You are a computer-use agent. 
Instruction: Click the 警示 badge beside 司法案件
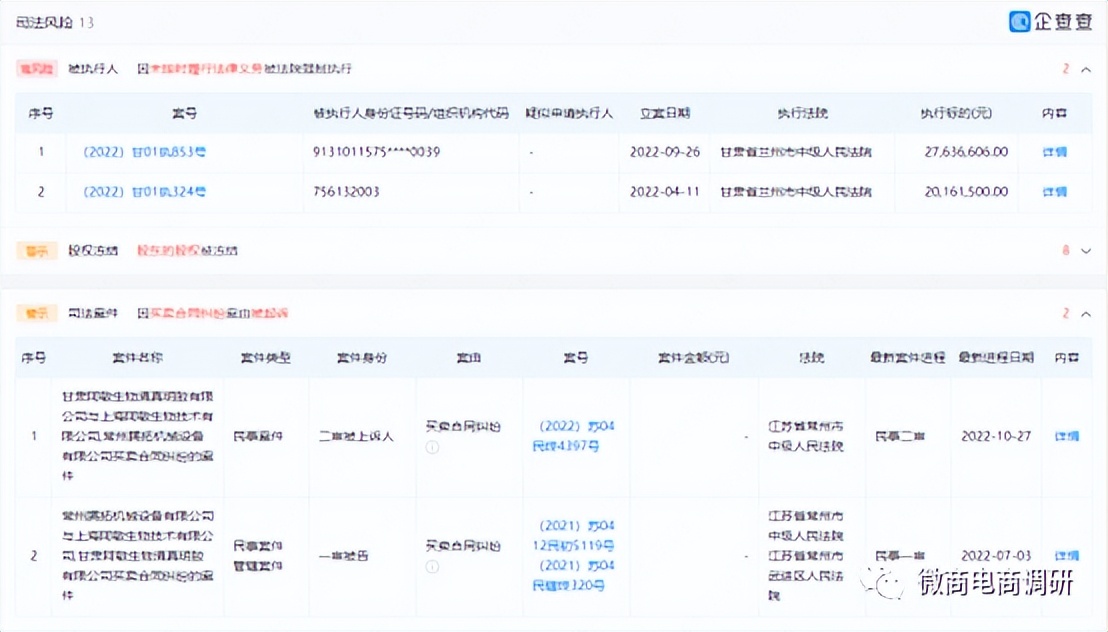(x=36, y=311)
